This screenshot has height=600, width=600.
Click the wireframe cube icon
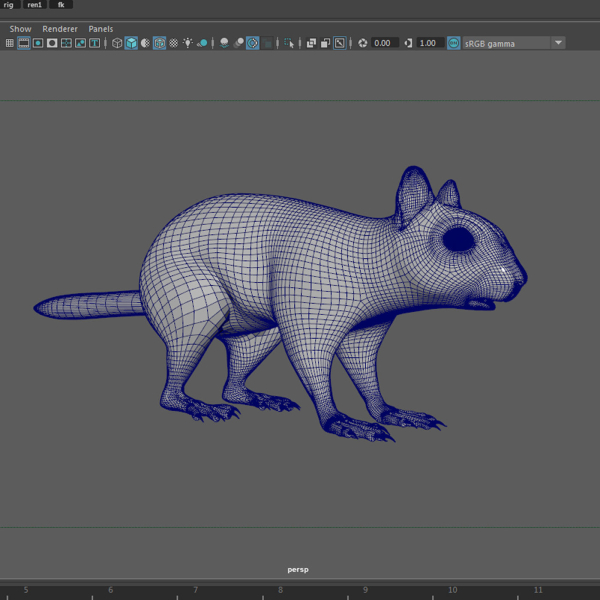point(117,43)
